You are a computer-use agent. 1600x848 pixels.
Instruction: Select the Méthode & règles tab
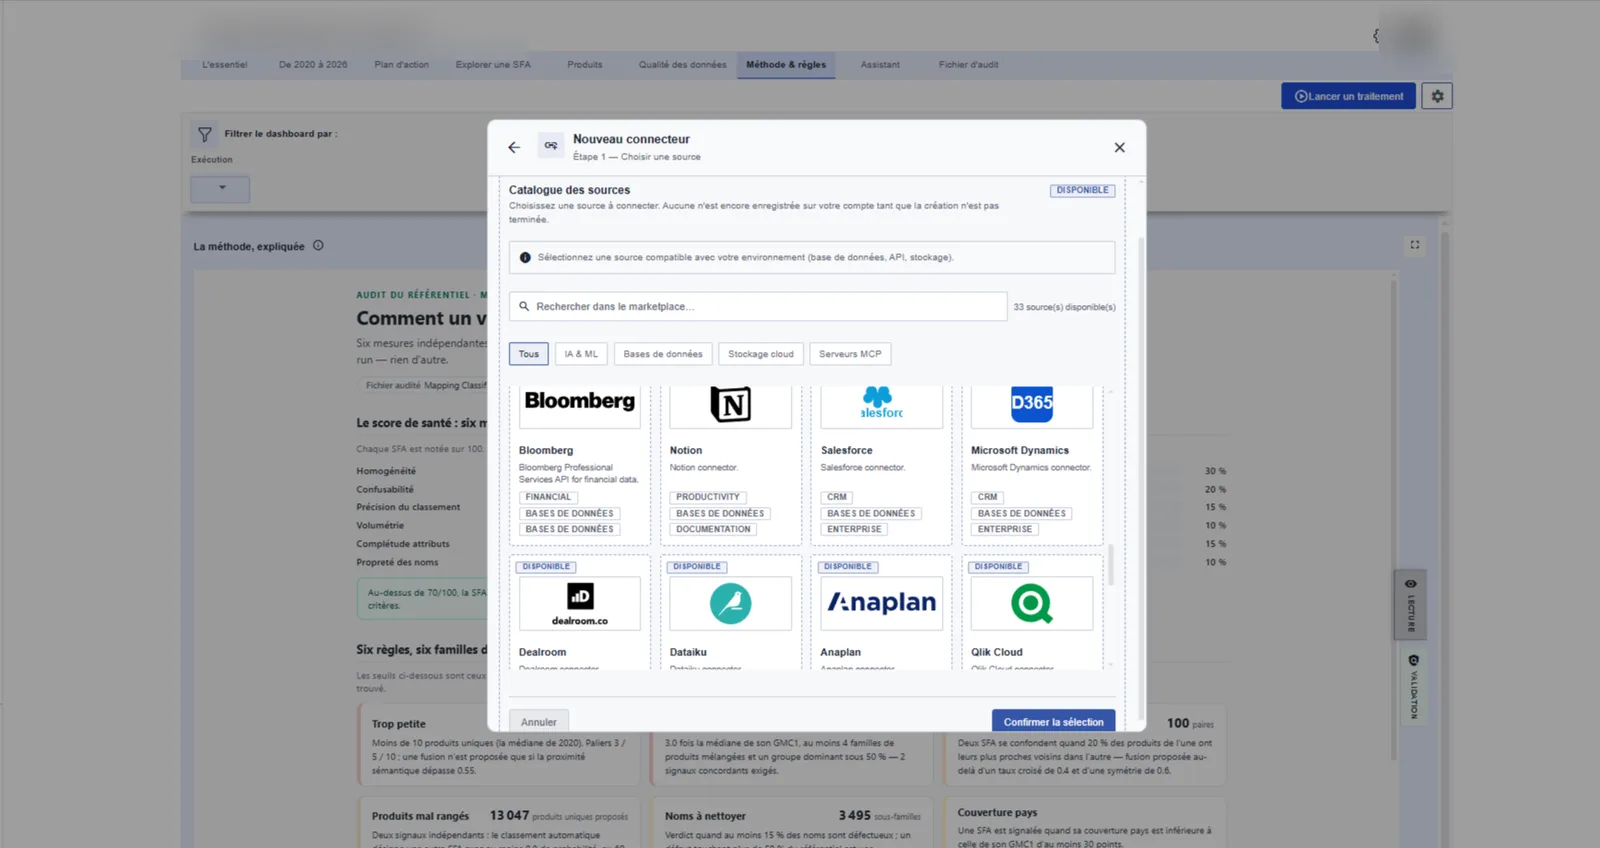[786, 65]
